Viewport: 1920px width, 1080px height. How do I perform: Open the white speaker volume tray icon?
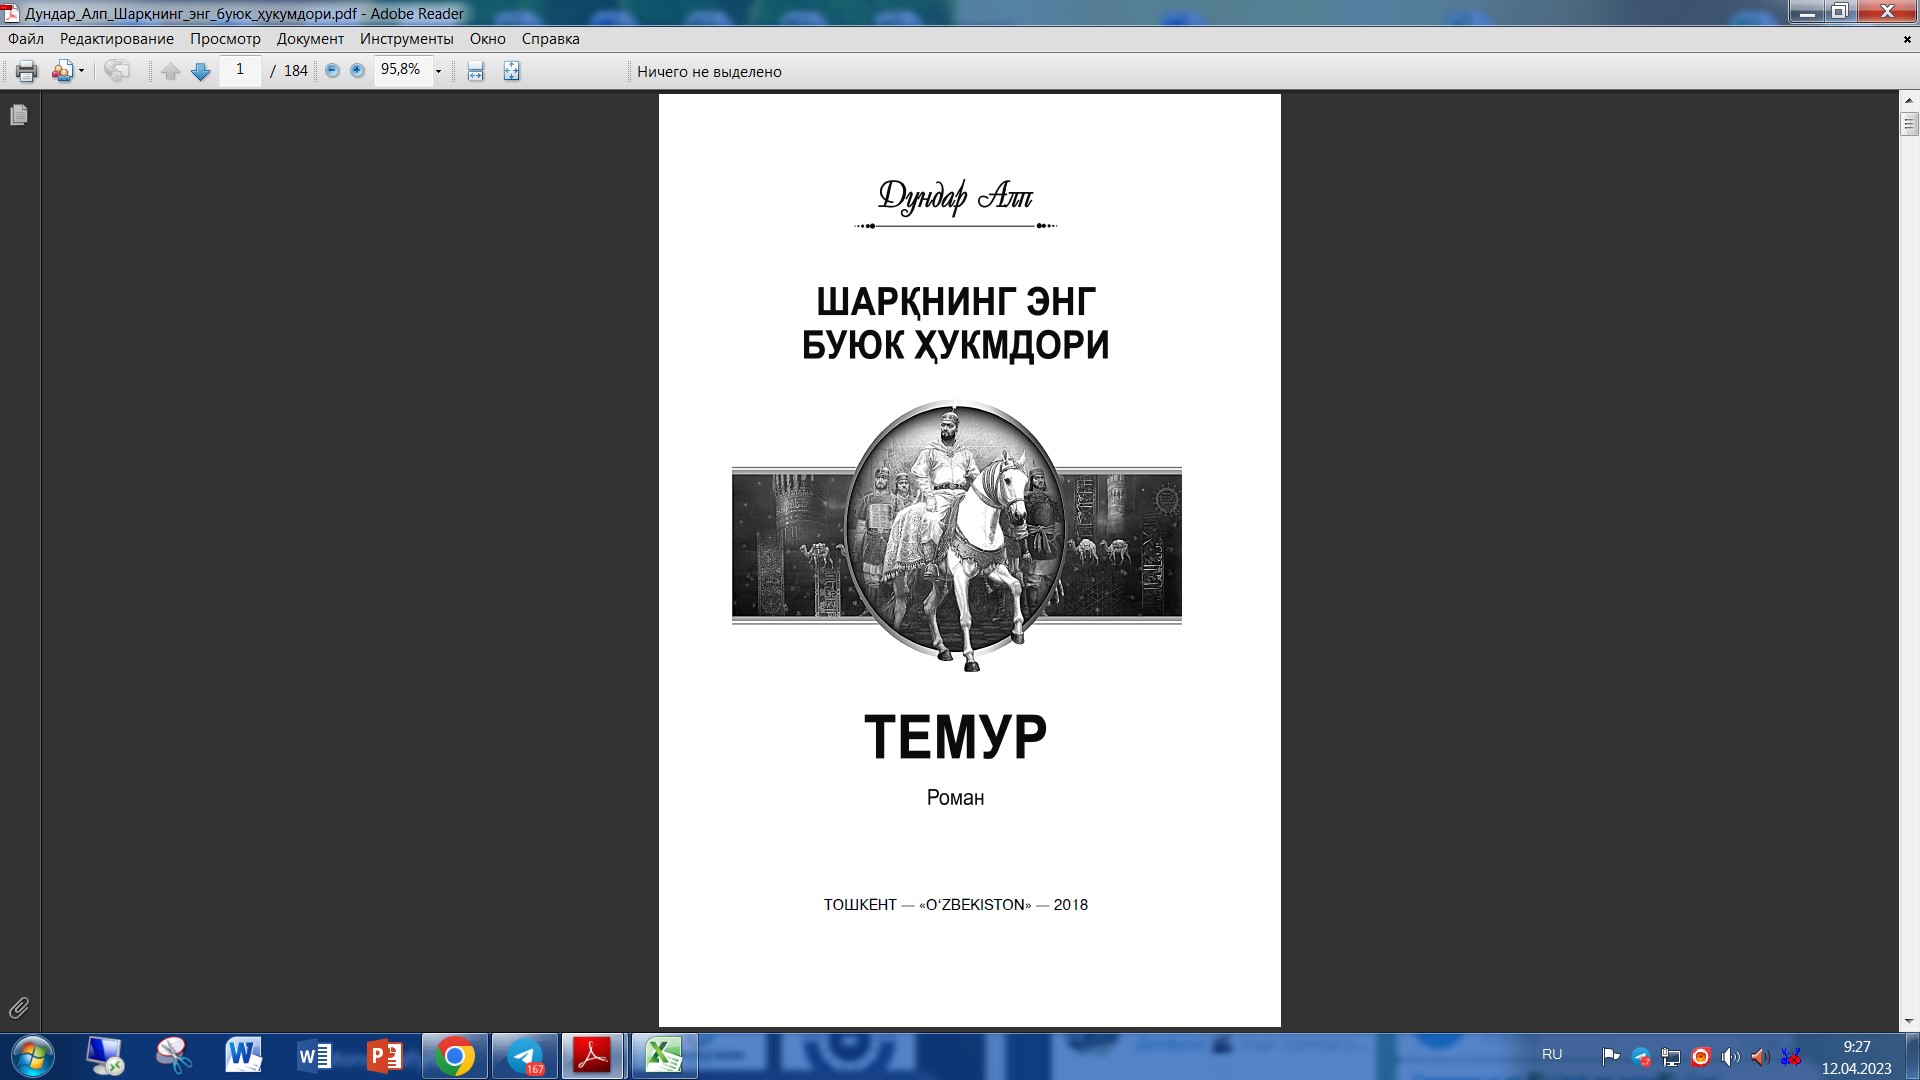(1730, 1056)
